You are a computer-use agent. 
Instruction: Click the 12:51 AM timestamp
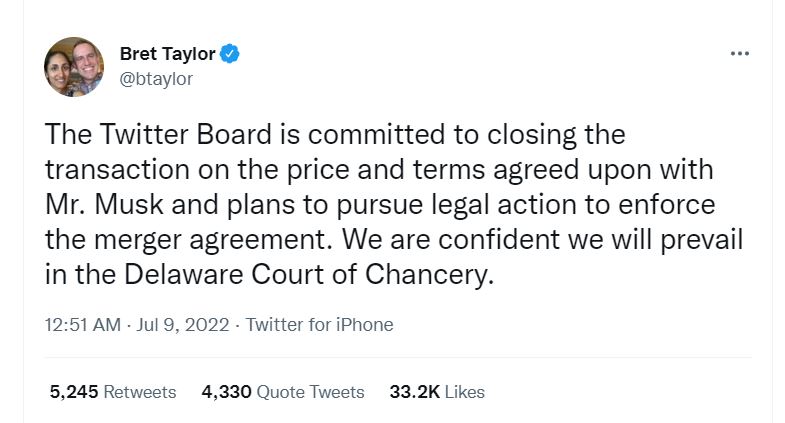tap(83, 325)
